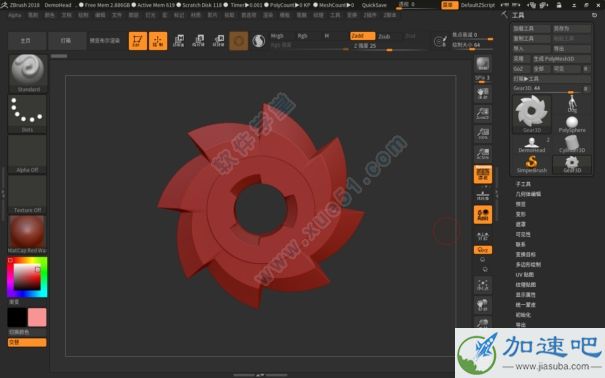Select the PolySphere tool thumbnail
Image resolution: width=605 pixels, height=378 pixels.
tap(572, 124)
